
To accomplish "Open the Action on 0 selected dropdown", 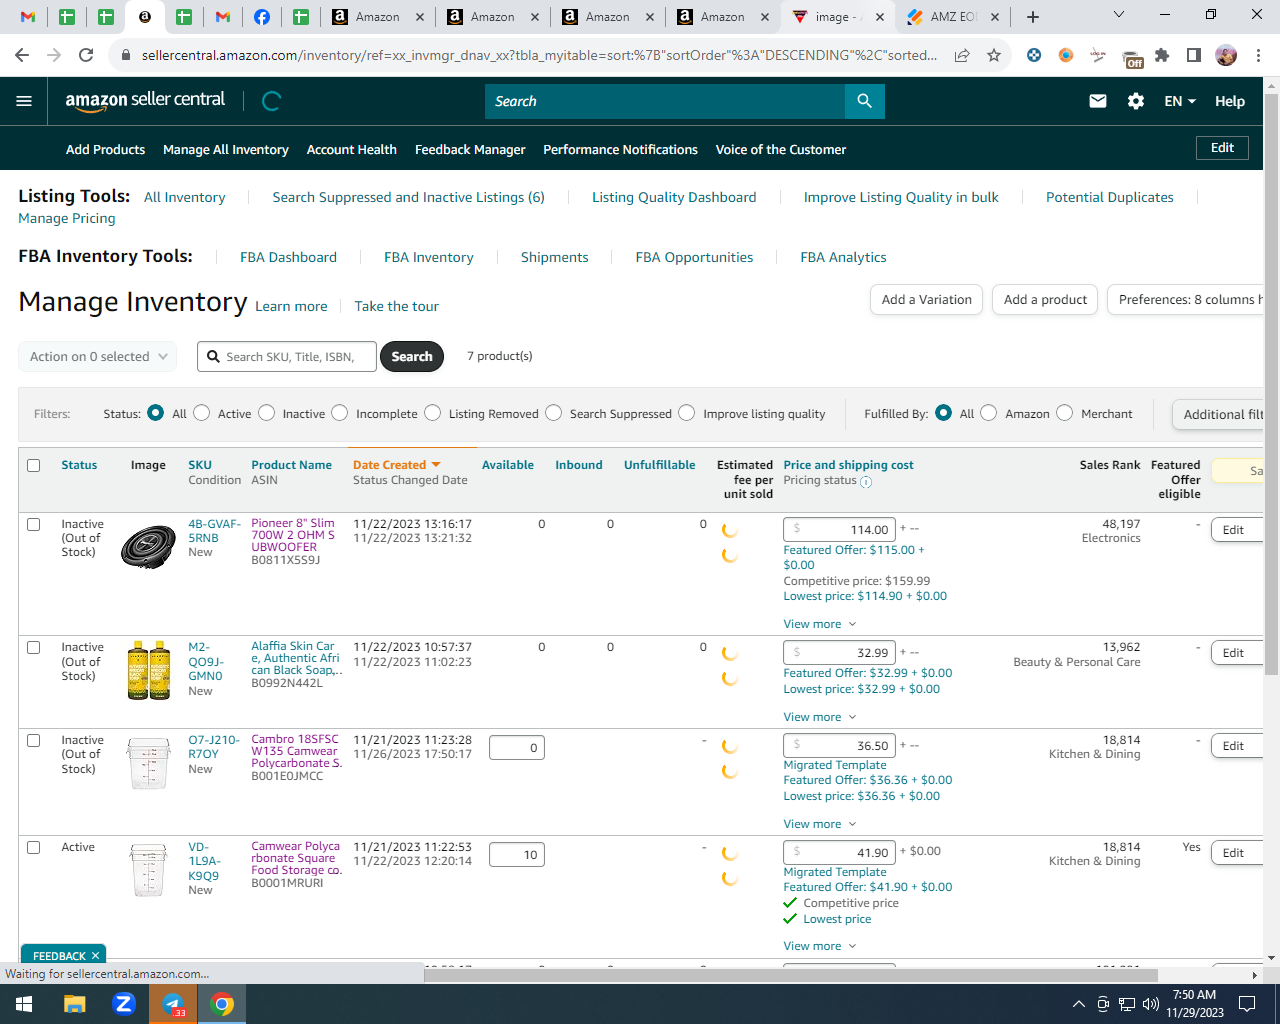I will pos(98,356).
